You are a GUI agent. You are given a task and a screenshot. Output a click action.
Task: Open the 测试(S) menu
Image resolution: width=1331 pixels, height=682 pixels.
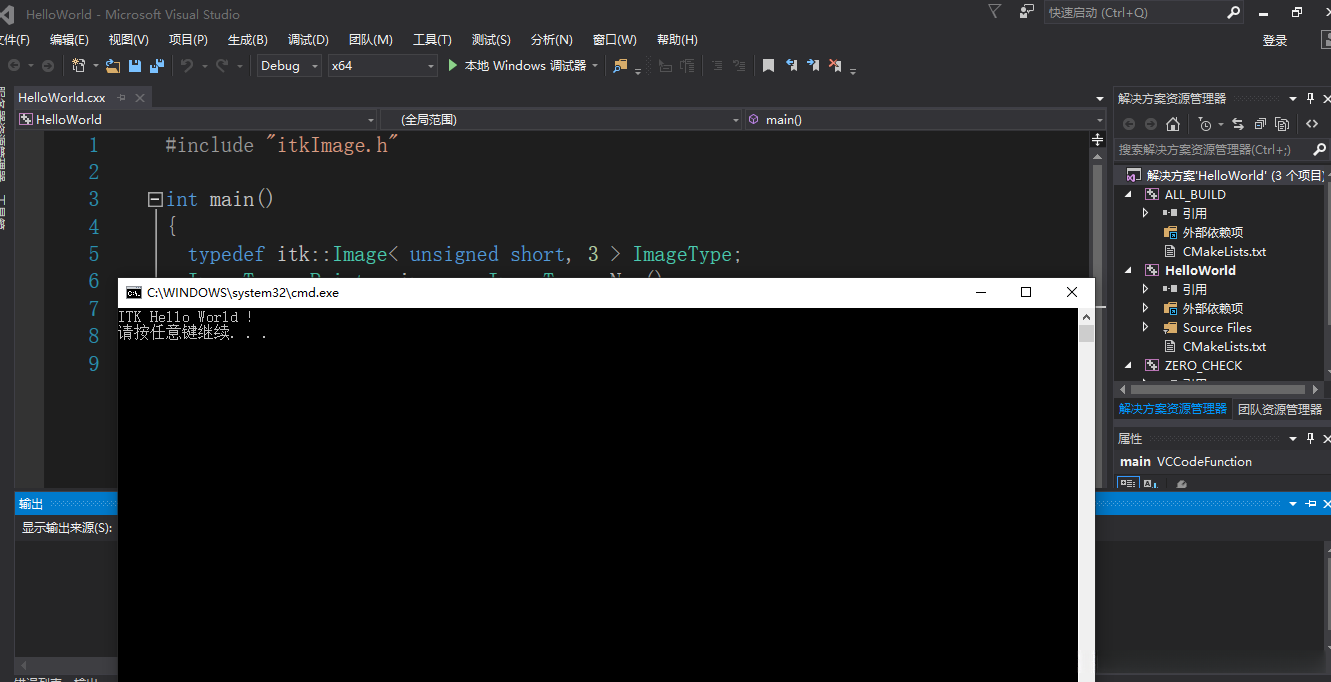tap(491, 40)
